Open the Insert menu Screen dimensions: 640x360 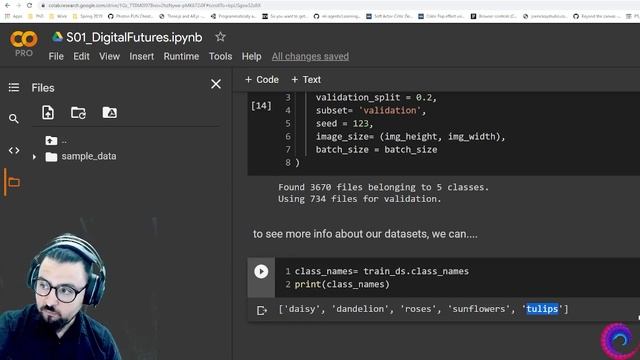point(142,56)
